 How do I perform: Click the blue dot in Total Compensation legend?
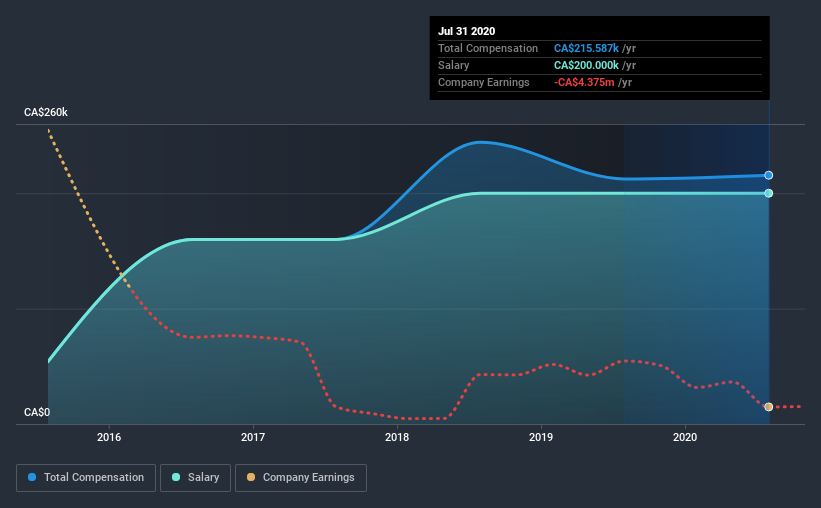(x=32, y=477)
